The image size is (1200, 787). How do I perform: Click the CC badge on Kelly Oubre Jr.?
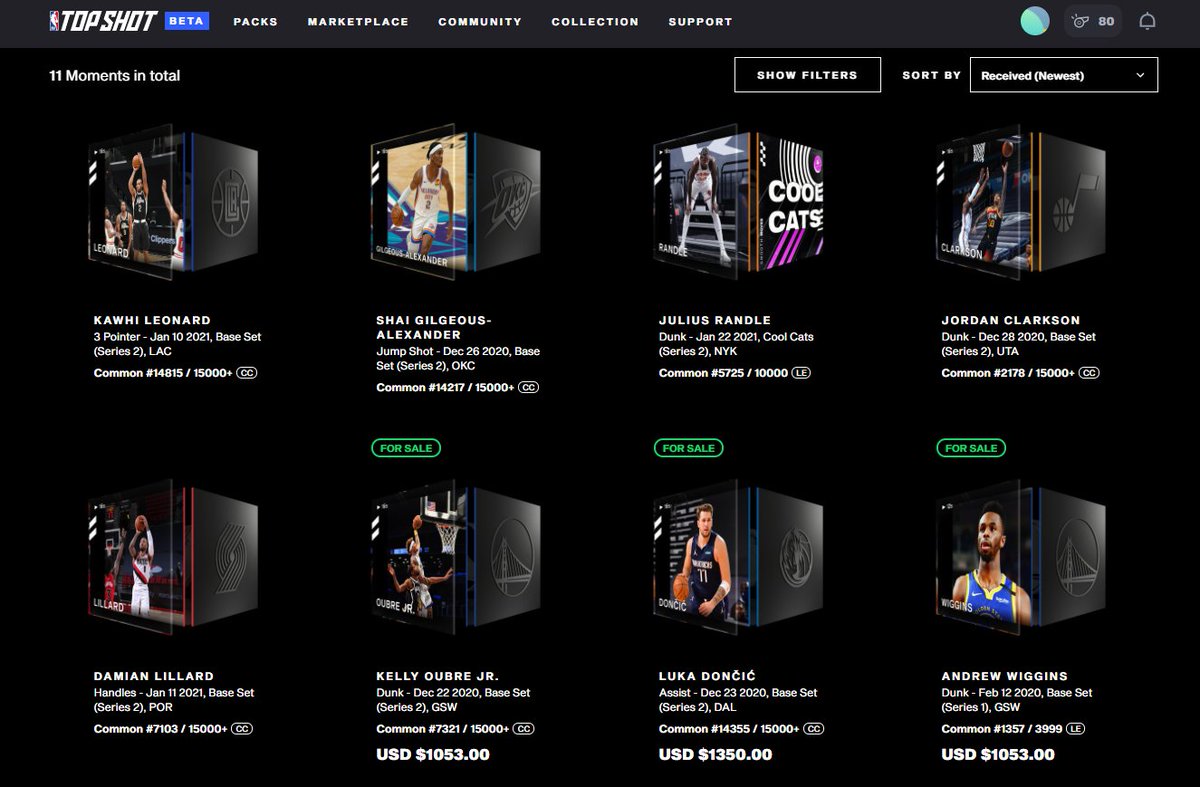click(523, 729)
